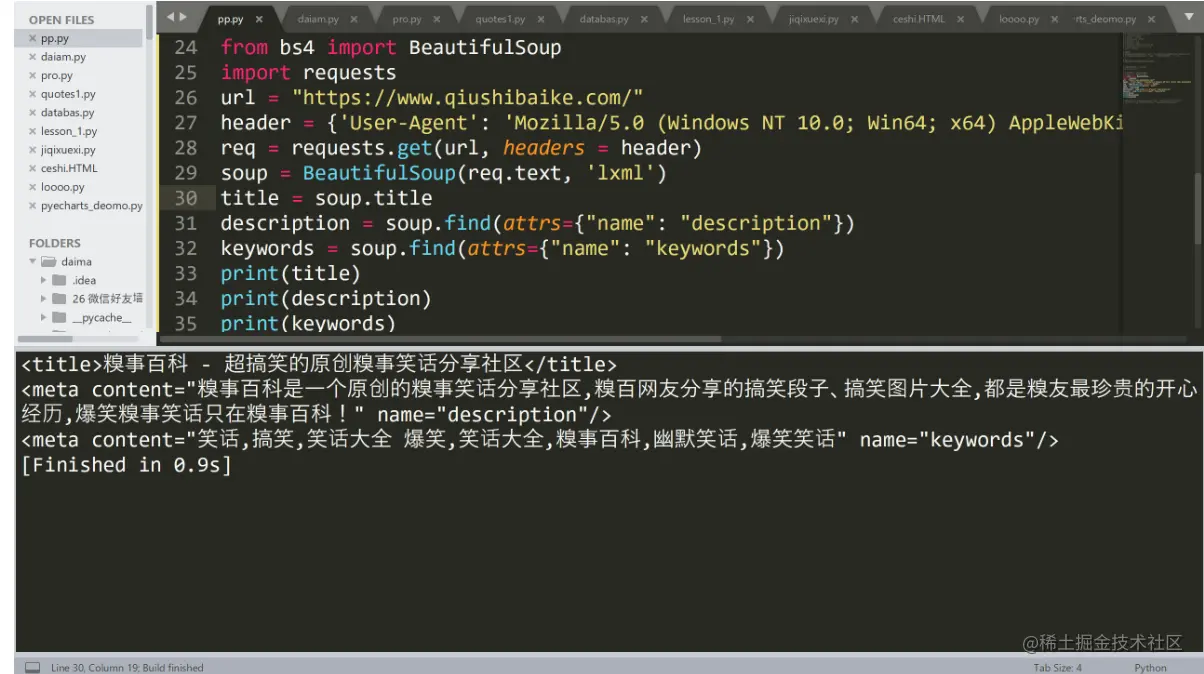This screenshot has width=1204, height=674.
Task: Click 'print(description)' on line 34
Action: 326,298
